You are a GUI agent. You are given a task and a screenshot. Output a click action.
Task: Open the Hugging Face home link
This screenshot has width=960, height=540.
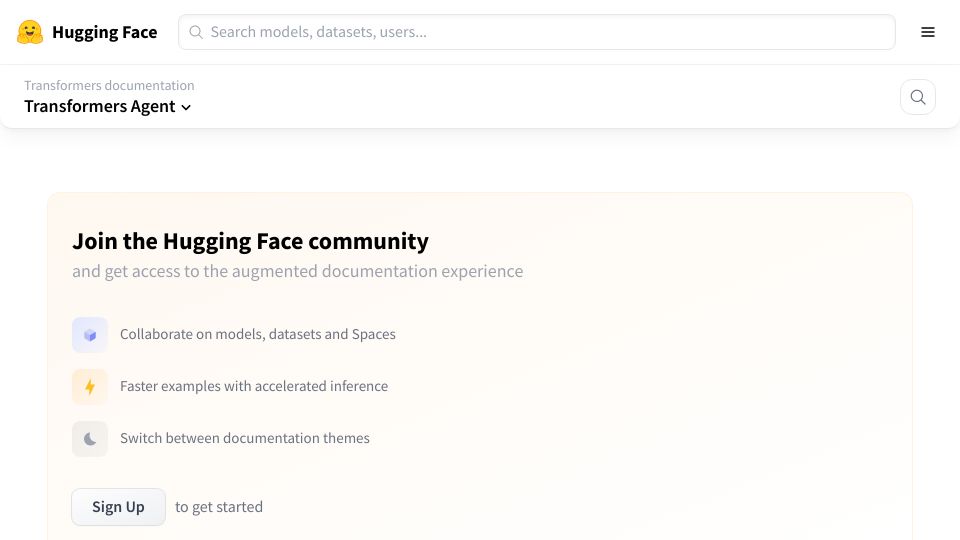tap(87, 32)
